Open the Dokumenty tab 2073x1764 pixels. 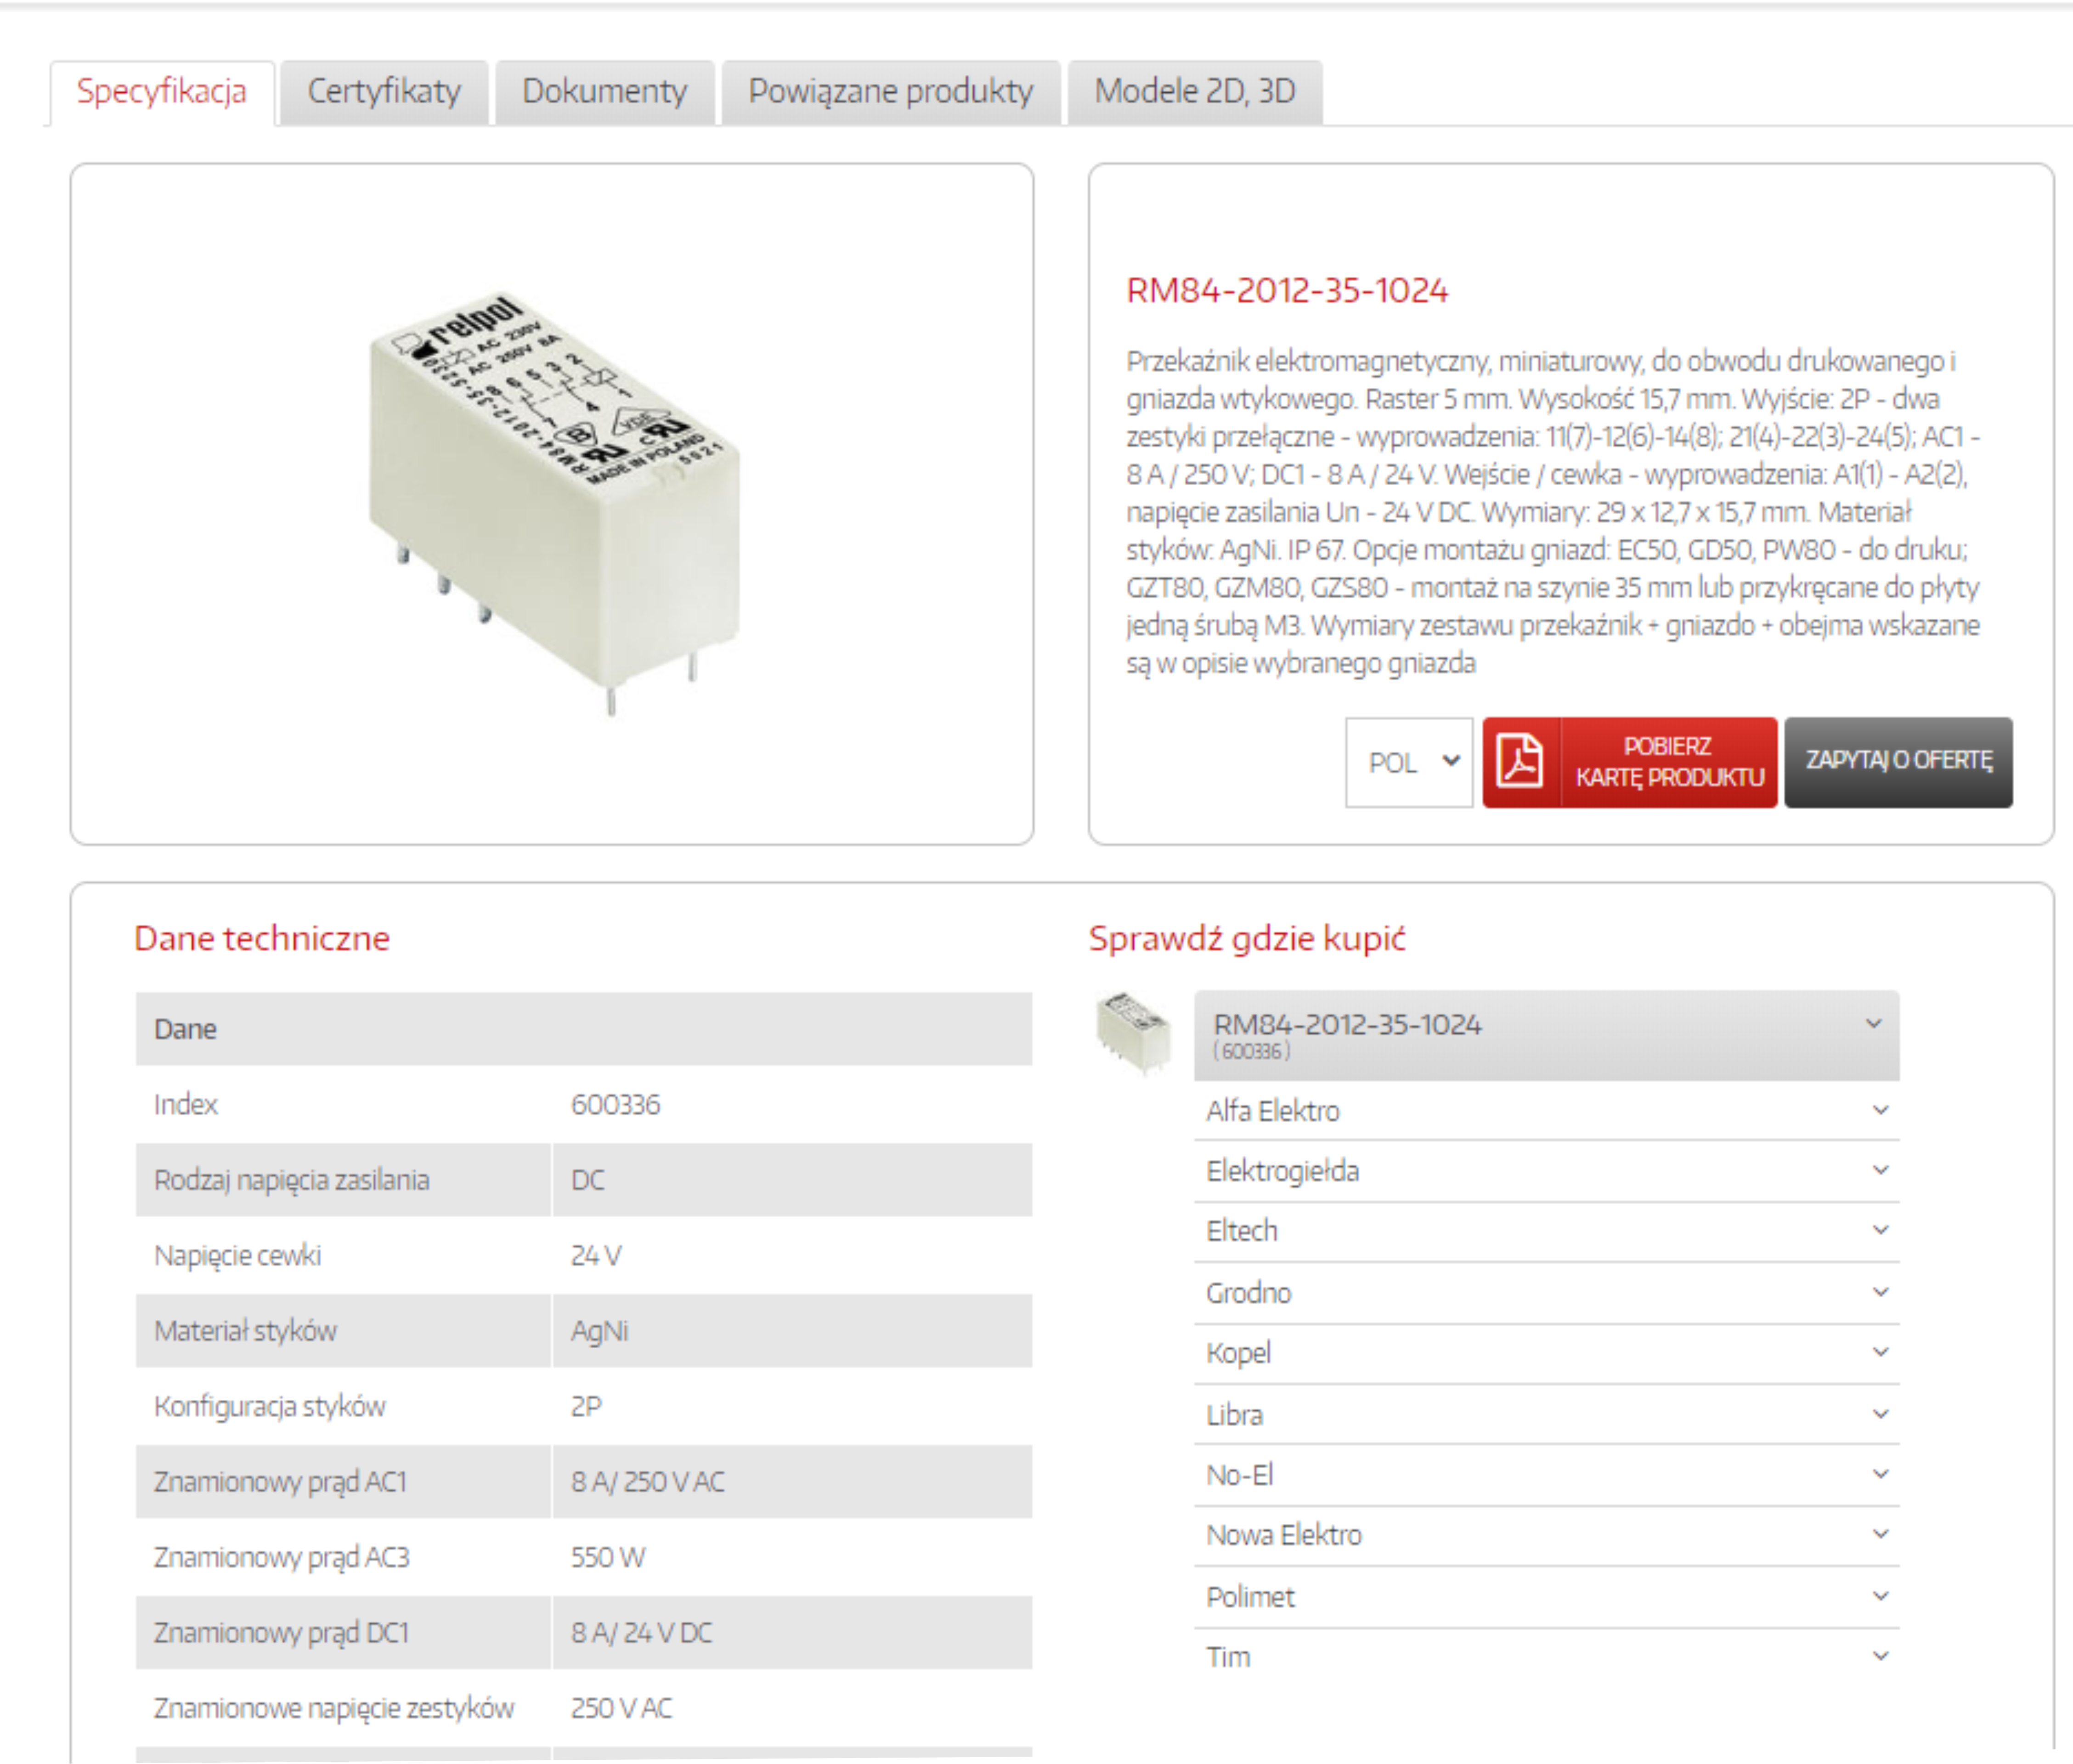pyautogui.click(x=604, y=92)
